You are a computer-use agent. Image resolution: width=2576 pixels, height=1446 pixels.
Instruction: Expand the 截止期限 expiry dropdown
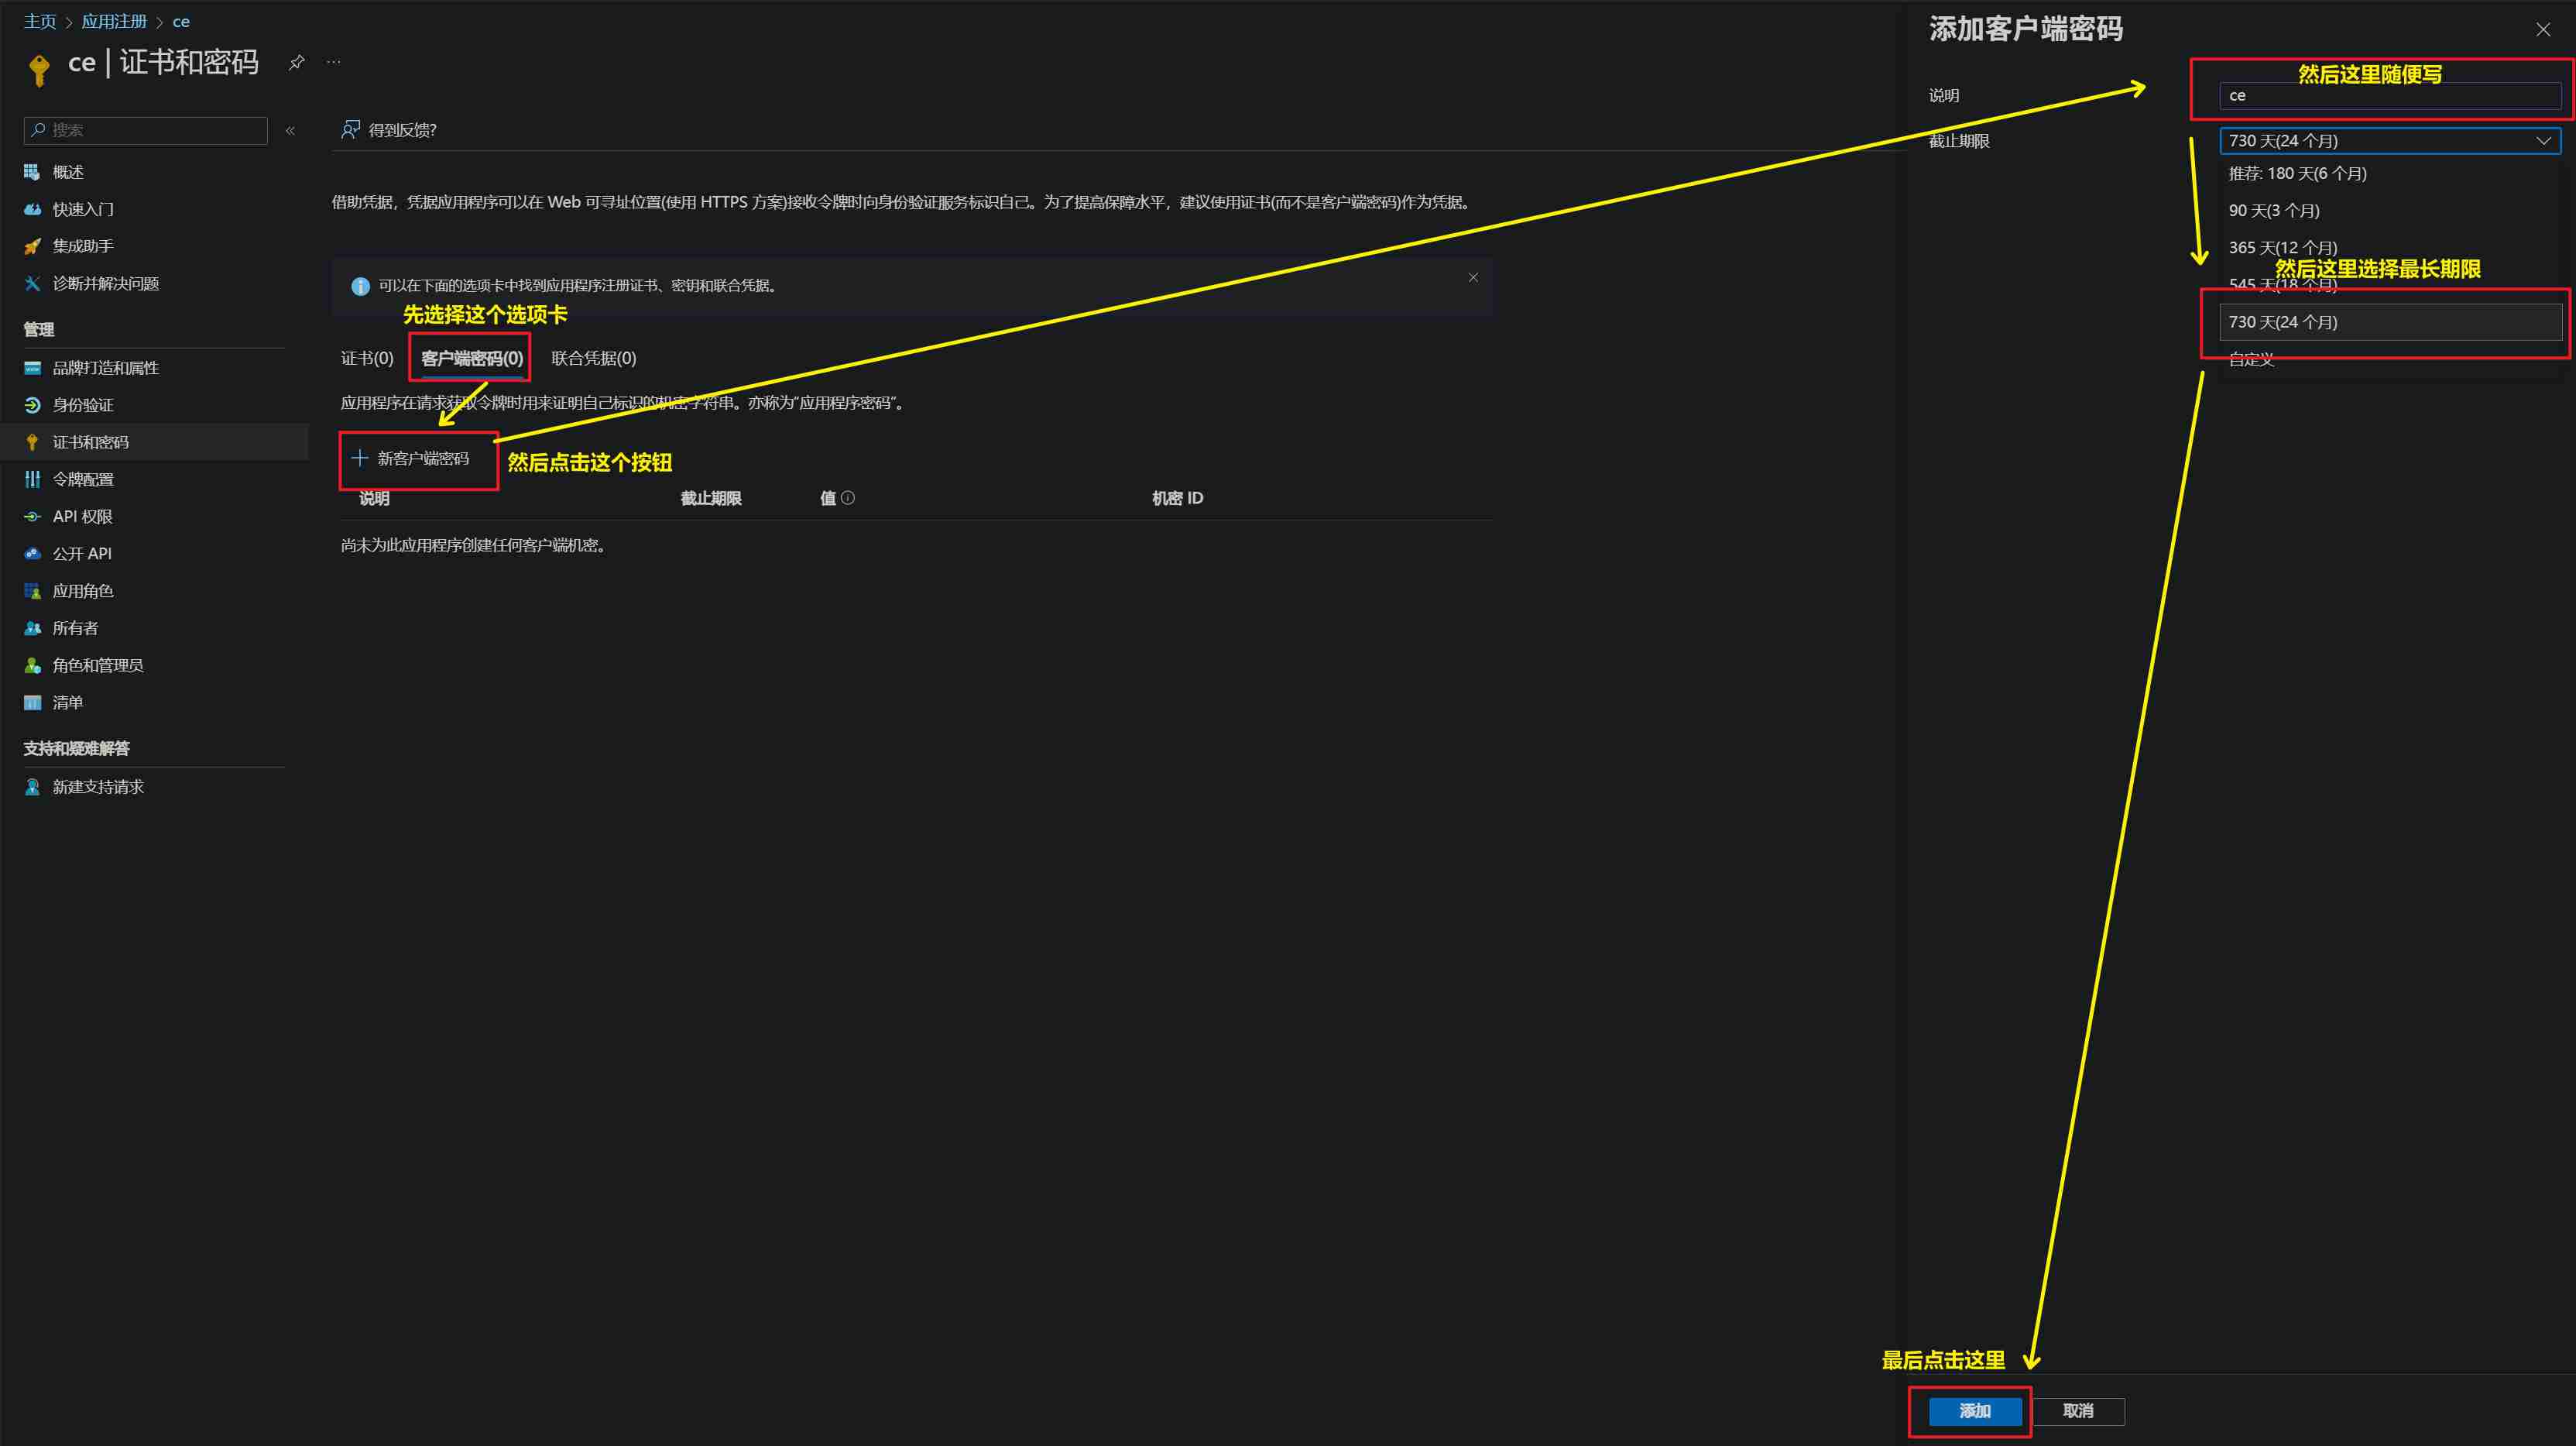coord(2389,141)
